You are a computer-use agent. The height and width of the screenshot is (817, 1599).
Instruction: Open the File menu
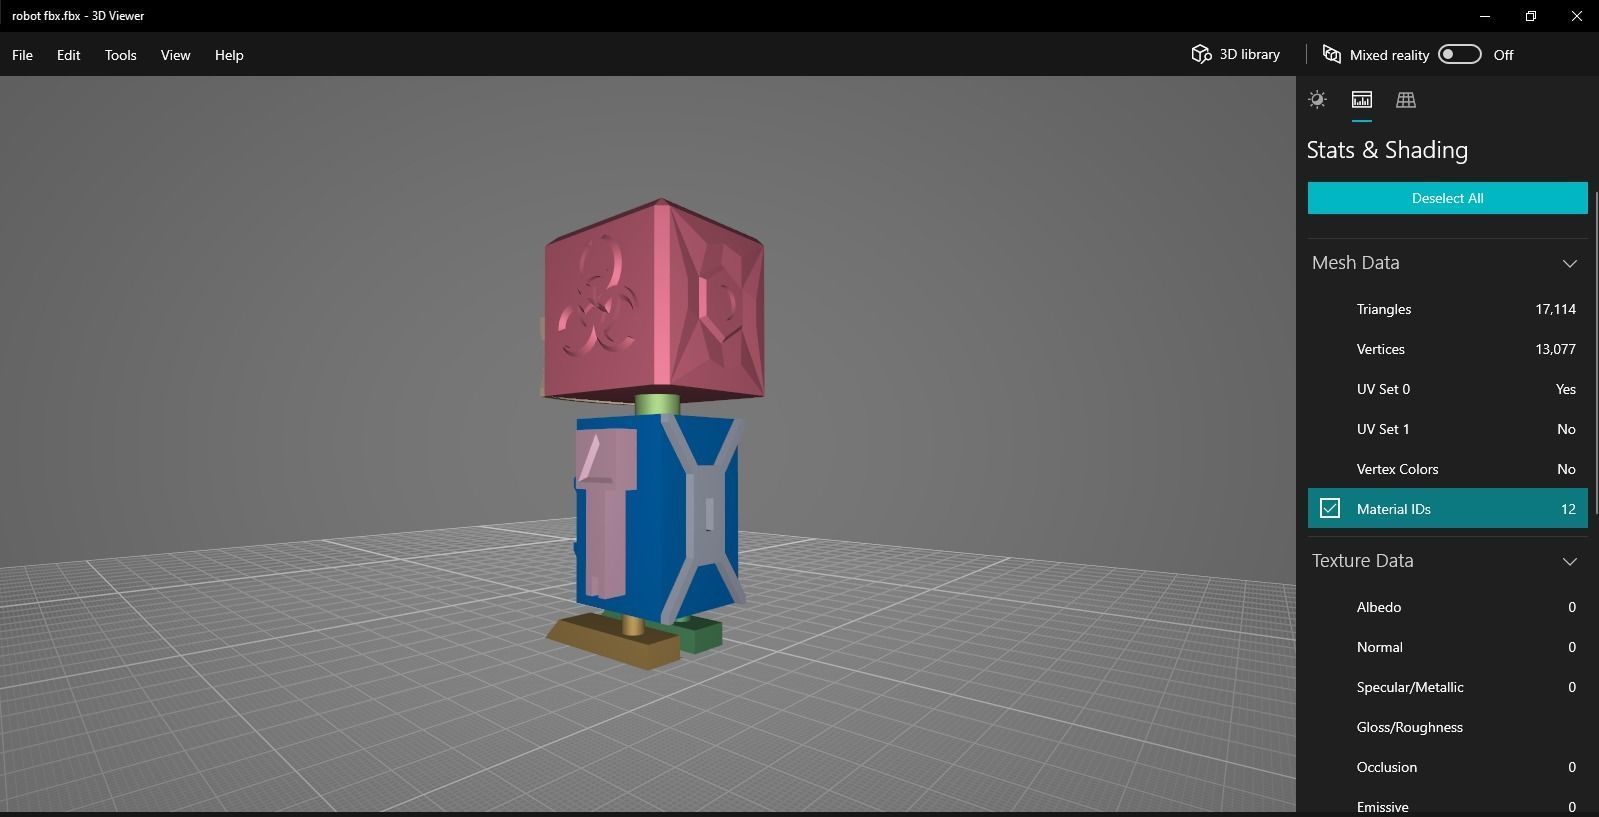pos(22,55)
